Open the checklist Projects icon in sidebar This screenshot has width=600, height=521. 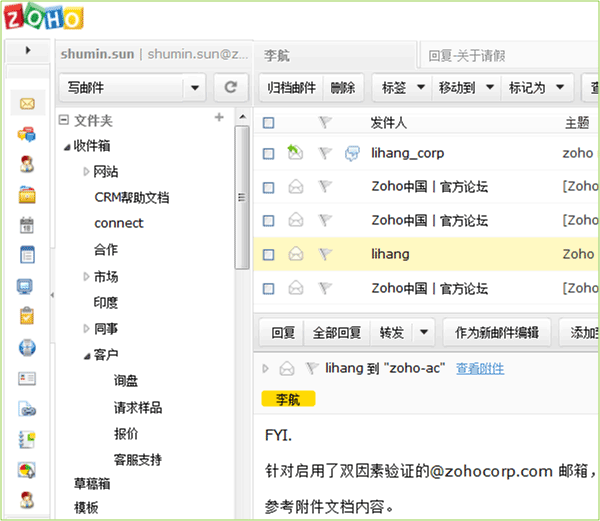27,439
